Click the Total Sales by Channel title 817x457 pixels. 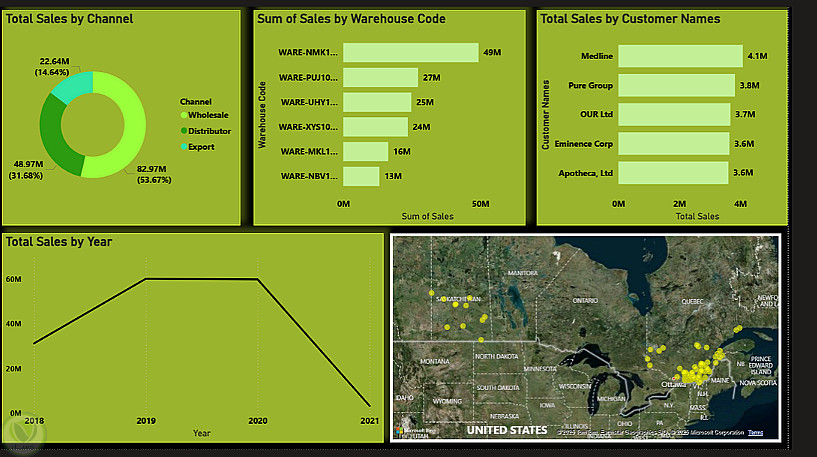click(x=69, y=19)
